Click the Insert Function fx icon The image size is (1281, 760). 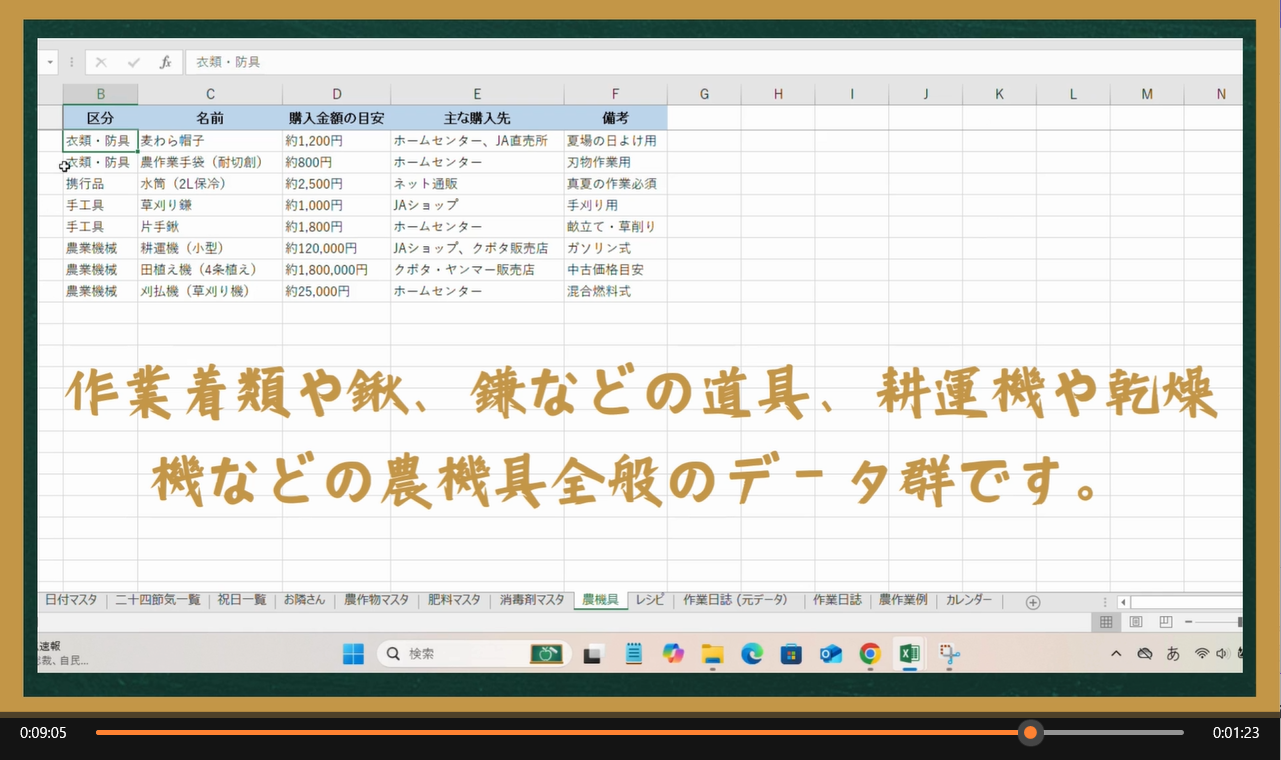click(x=166, y=62)
